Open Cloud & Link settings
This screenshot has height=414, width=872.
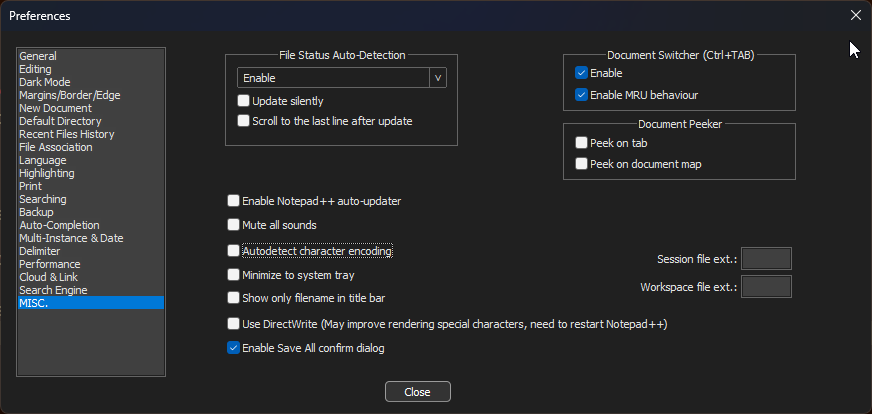click(91, 277)
